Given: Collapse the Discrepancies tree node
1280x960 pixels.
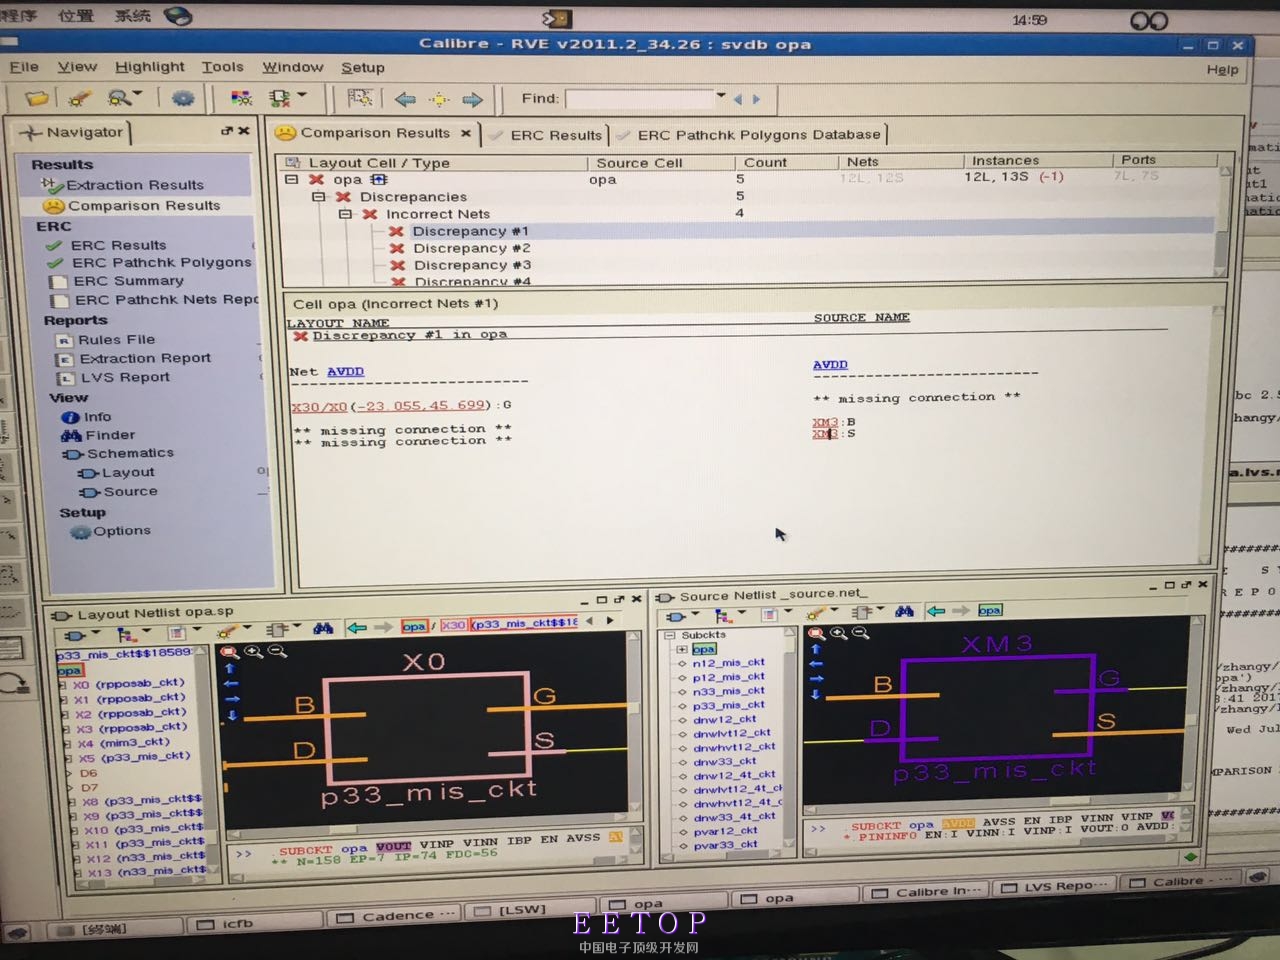Looking at the screenshot, I should tap(319, 197).
